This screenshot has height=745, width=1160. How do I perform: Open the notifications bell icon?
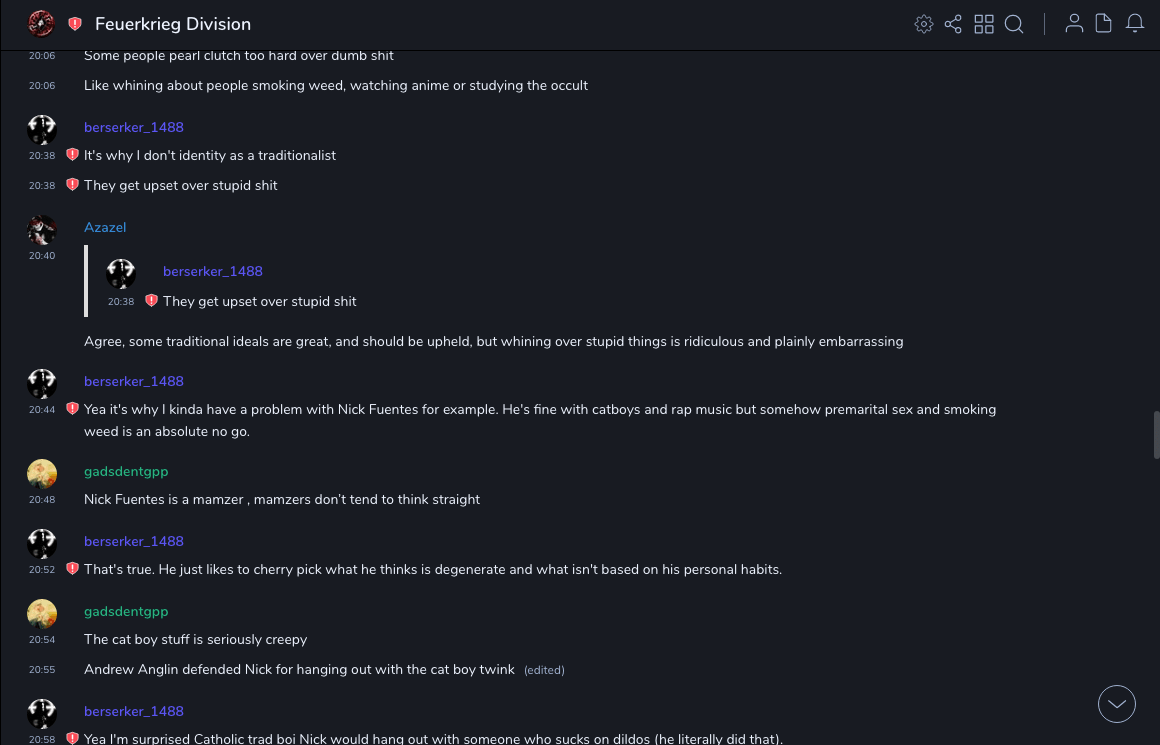coord(1135,24)
